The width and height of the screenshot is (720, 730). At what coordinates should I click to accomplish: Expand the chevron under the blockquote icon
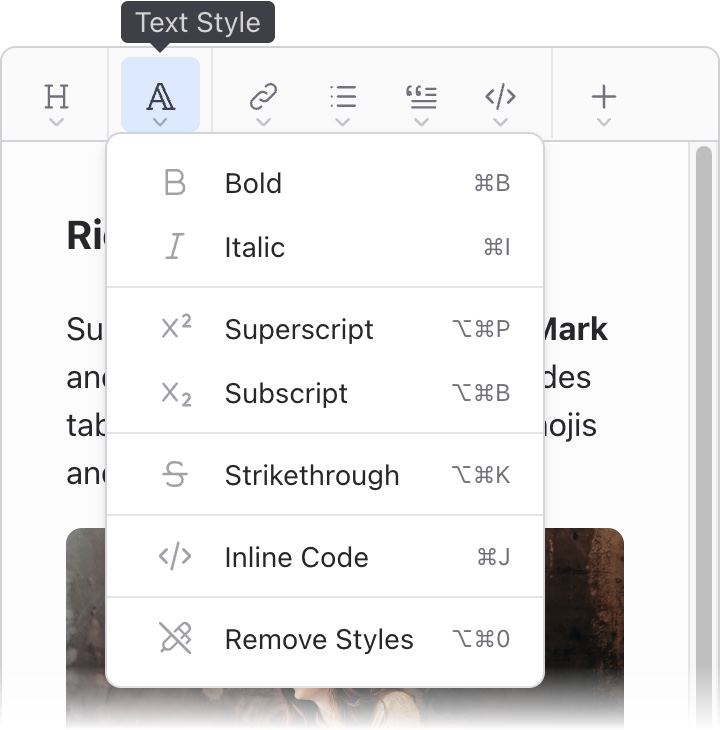[422, 122]
